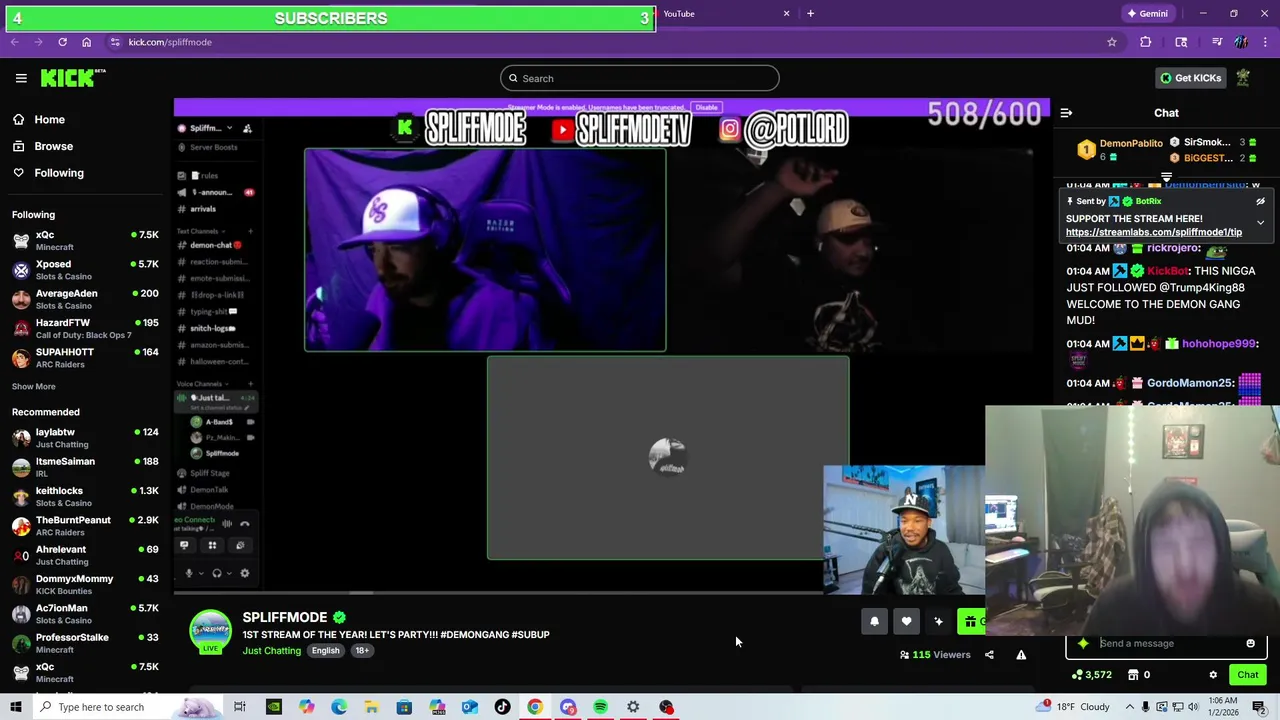Open NVIDIA app from the taskbar

[x=273, y=707]
